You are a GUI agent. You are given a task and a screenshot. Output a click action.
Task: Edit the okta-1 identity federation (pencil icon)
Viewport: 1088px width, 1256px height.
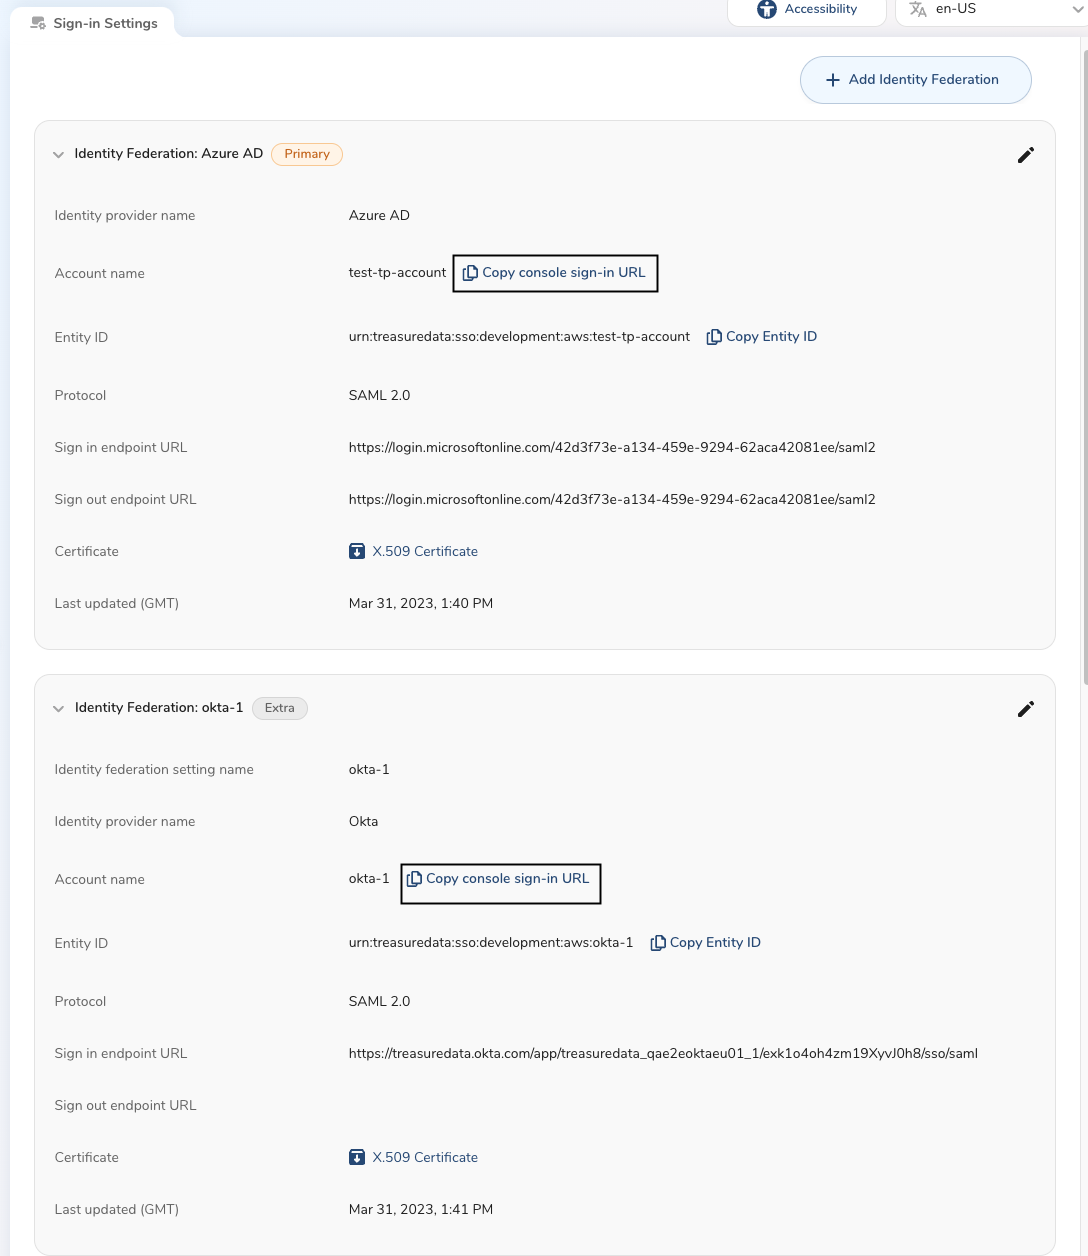tap(1025, 709)
